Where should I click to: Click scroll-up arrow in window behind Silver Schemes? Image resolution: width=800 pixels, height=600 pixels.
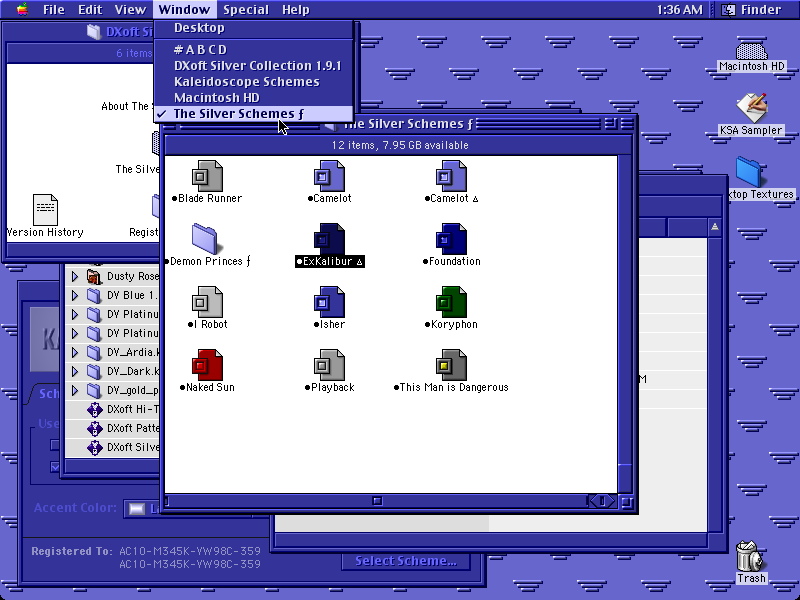tap(714, 227)
